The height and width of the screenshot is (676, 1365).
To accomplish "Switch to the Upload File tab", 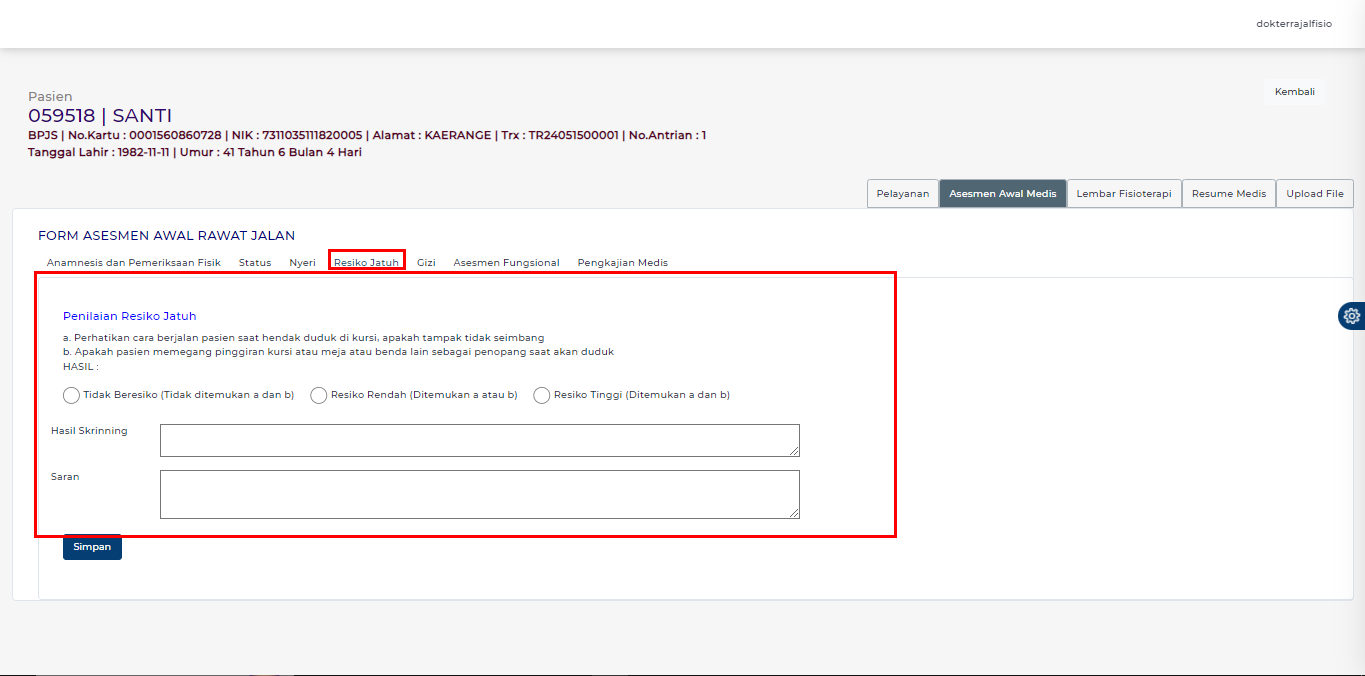I will coord(1314,194).
